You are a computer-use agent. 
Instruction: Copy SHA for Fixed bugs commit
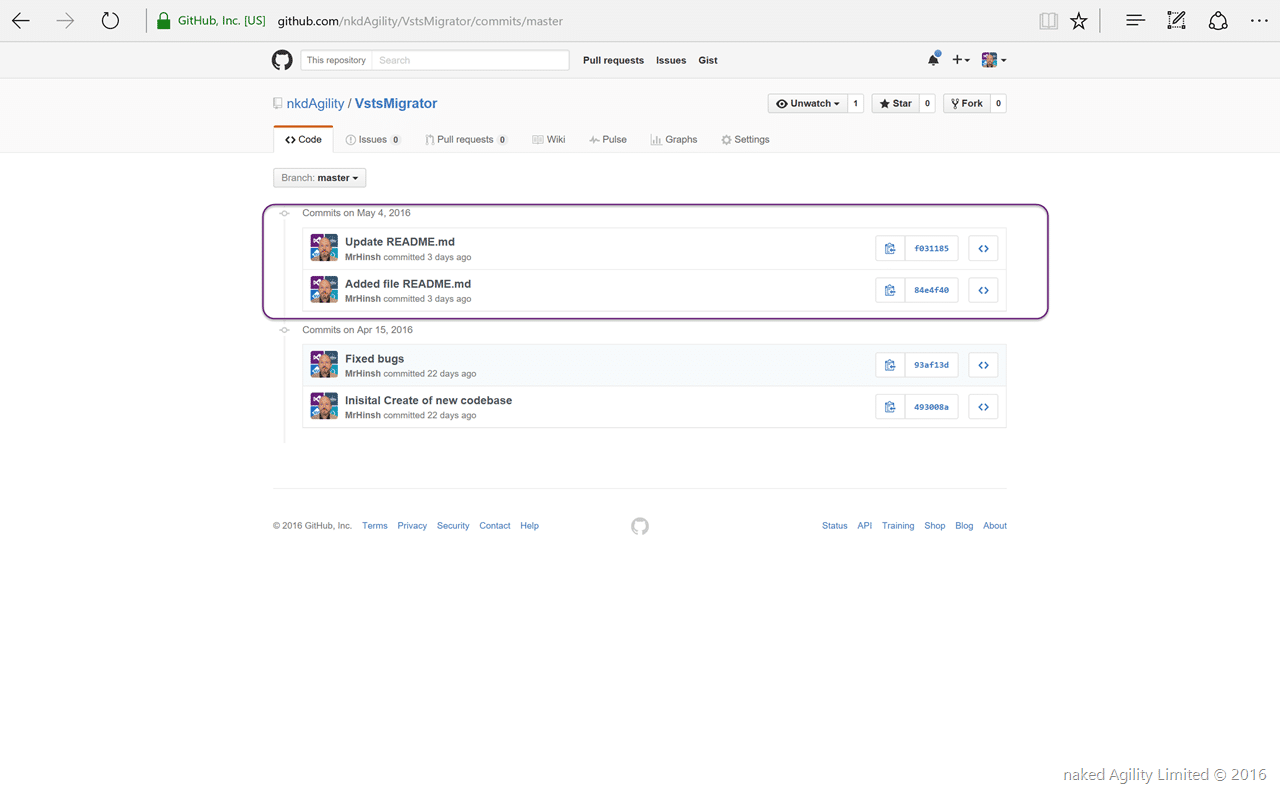coord(890,365)
